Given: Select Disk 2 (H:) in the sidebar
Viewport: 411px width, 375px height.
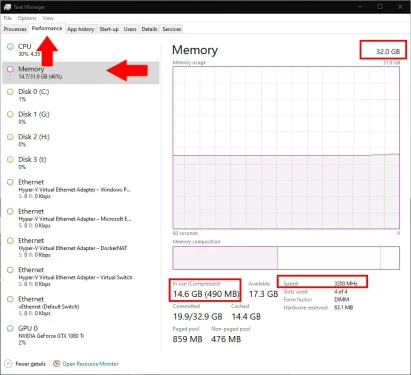Looking at the screenshot, I should [81, 140].
